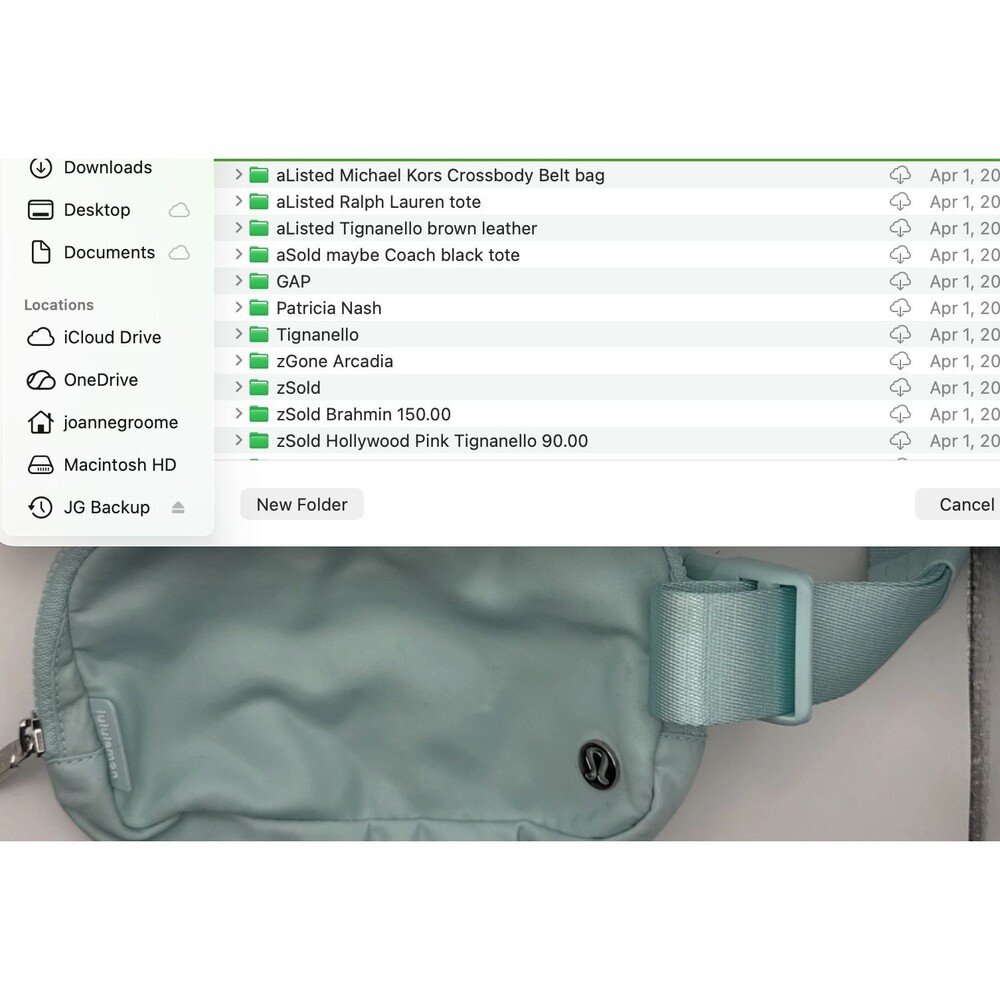Download aListed Tignanello brown leather from cloud
Screen dimensions: 1000x1000
click(900, 228)
